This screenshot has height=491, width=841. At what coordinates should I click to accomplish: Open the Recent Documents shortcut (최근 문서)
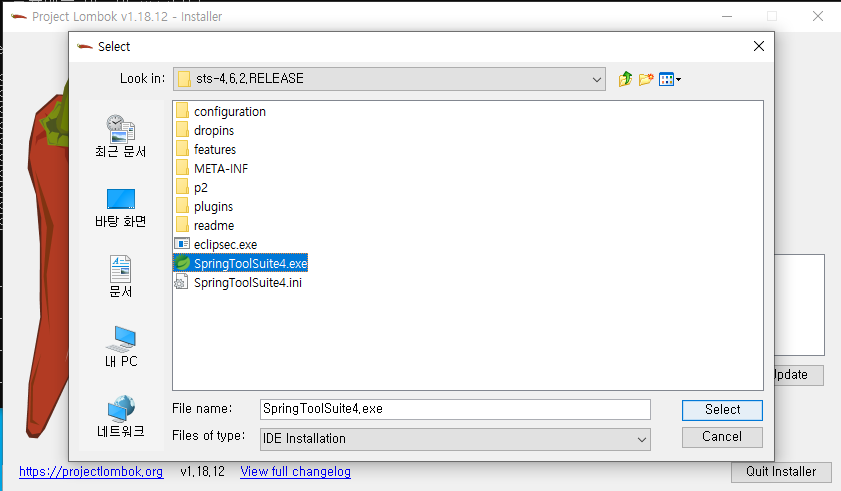(x=120, y=136)
